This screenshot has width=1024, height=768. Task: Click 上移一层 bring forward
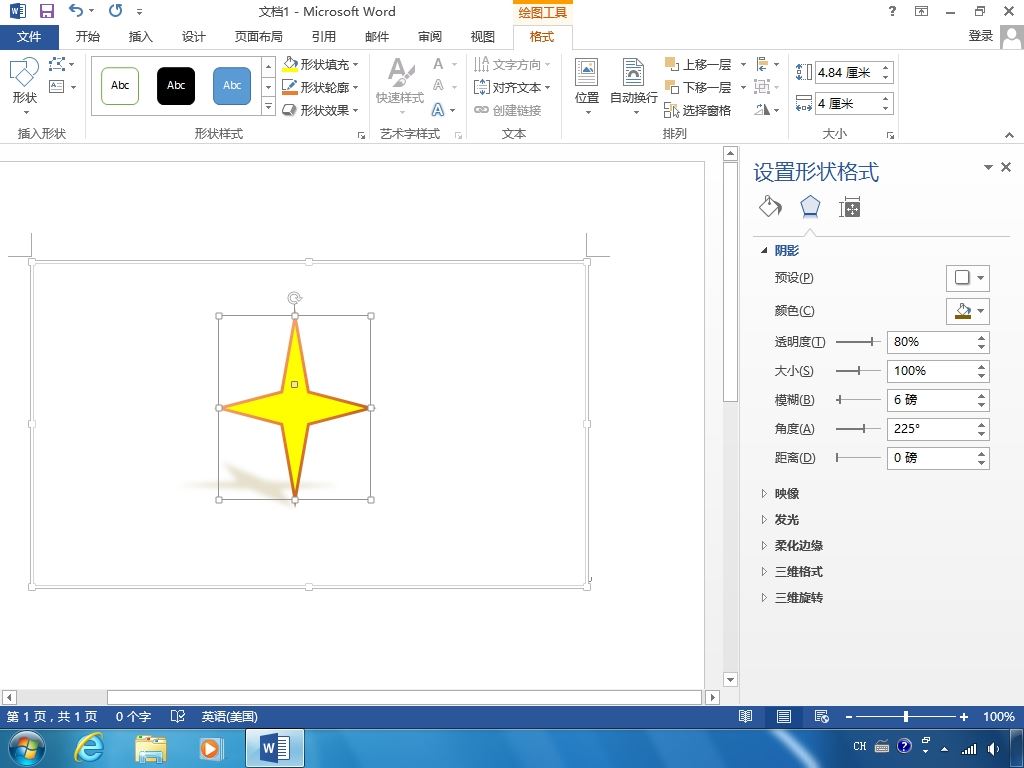[699, 64]
